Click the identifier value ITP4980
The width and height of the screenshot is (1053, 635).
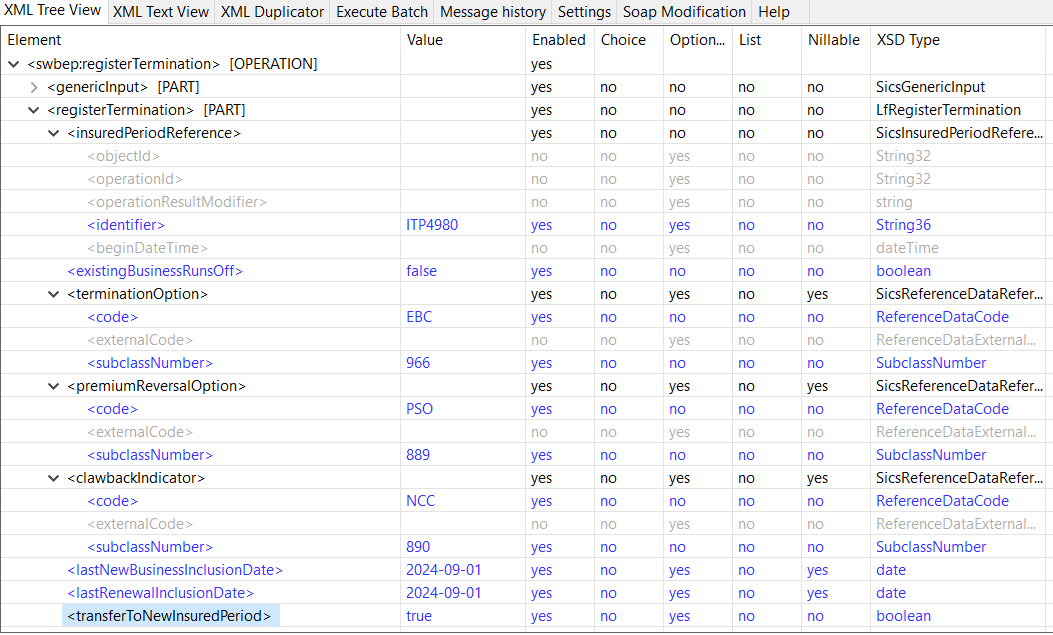click(x=432, y=225)
